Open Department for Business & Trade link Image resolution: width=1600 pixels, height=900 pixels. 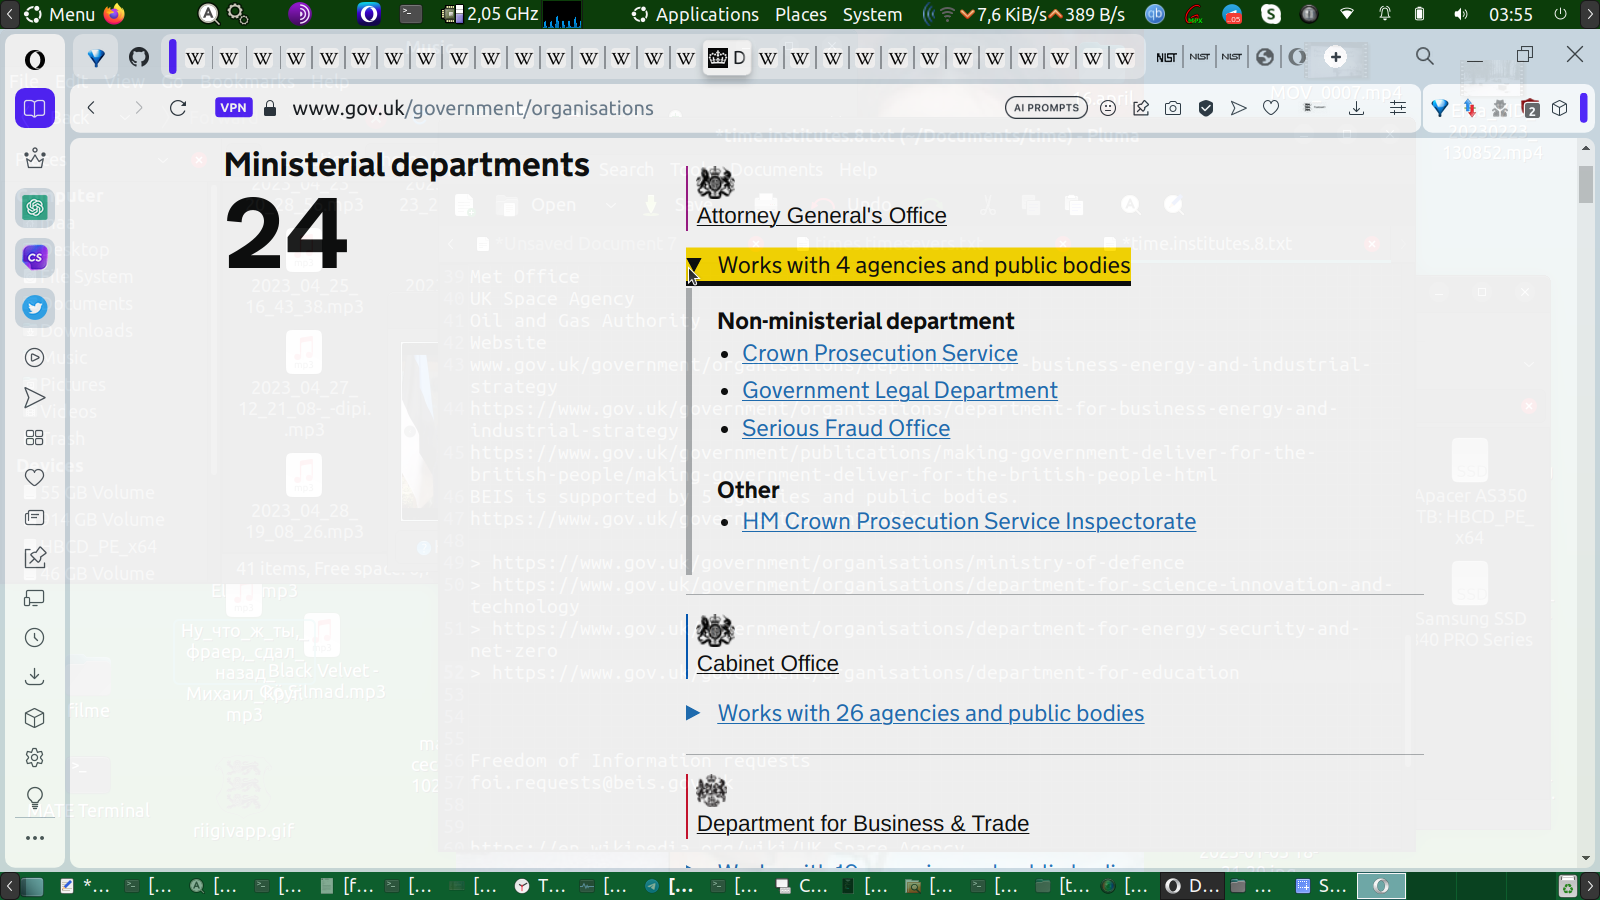click(863, 823)
